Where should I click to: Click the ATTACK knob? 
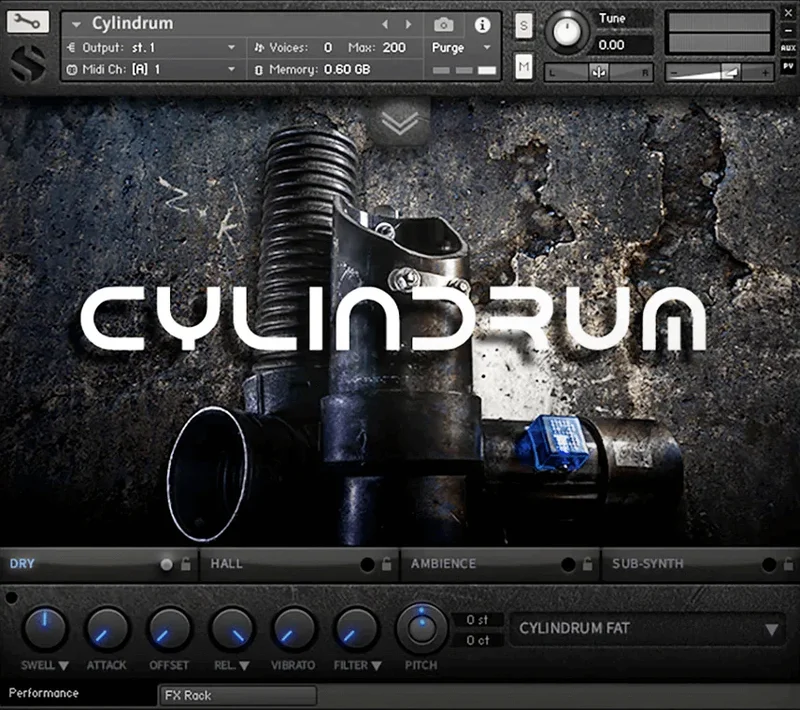[x=107, y=629]
